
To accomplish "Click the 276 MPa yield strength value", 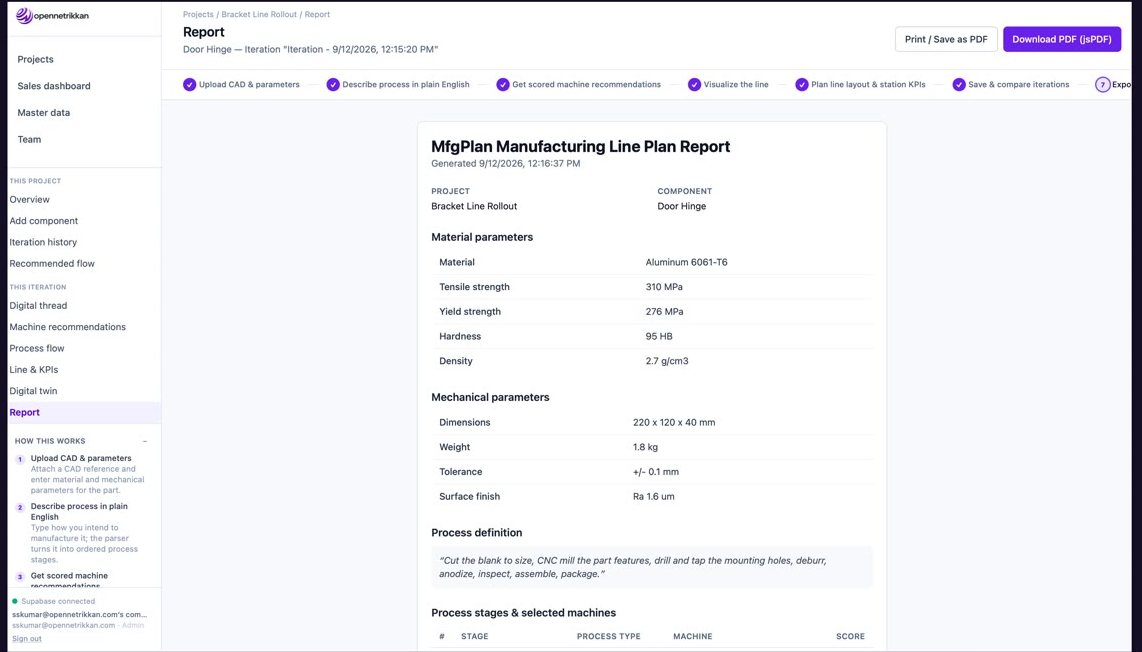I will click(664, 312).
